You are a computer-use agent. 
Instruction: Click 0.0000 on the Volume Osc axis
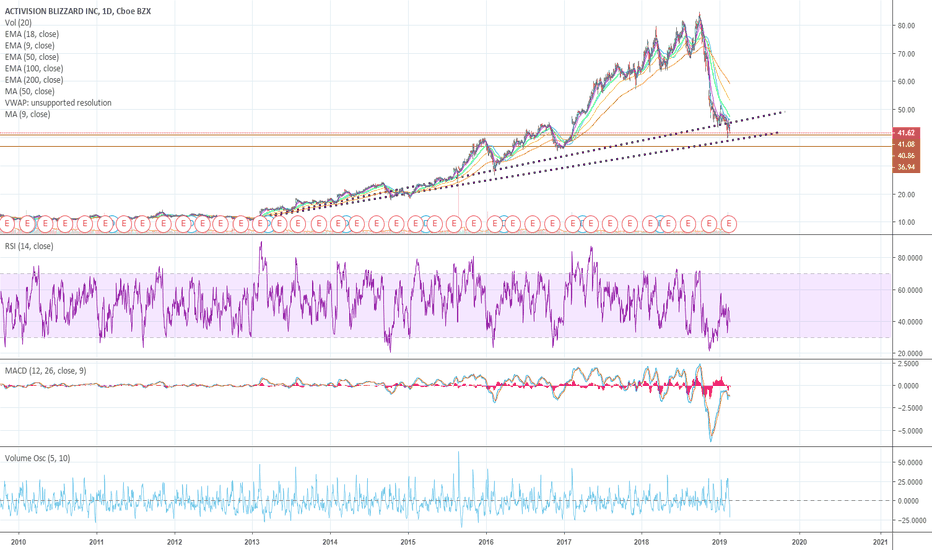(x=908, y=501)
